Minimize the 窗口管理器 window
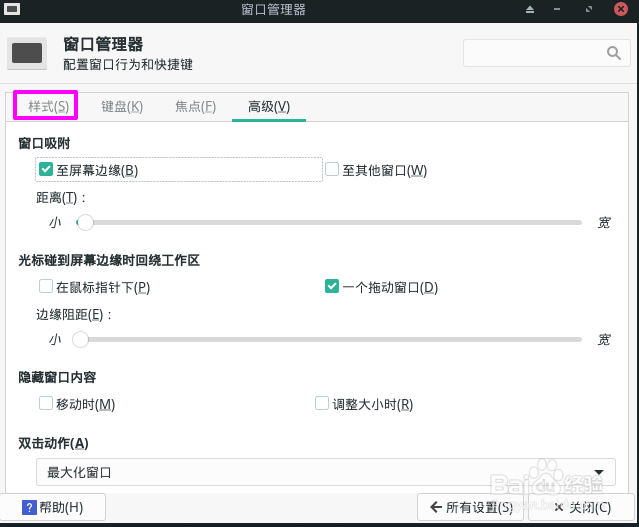Image resolution: width=639 pixels, height=527 pixels. coord(557,9)
